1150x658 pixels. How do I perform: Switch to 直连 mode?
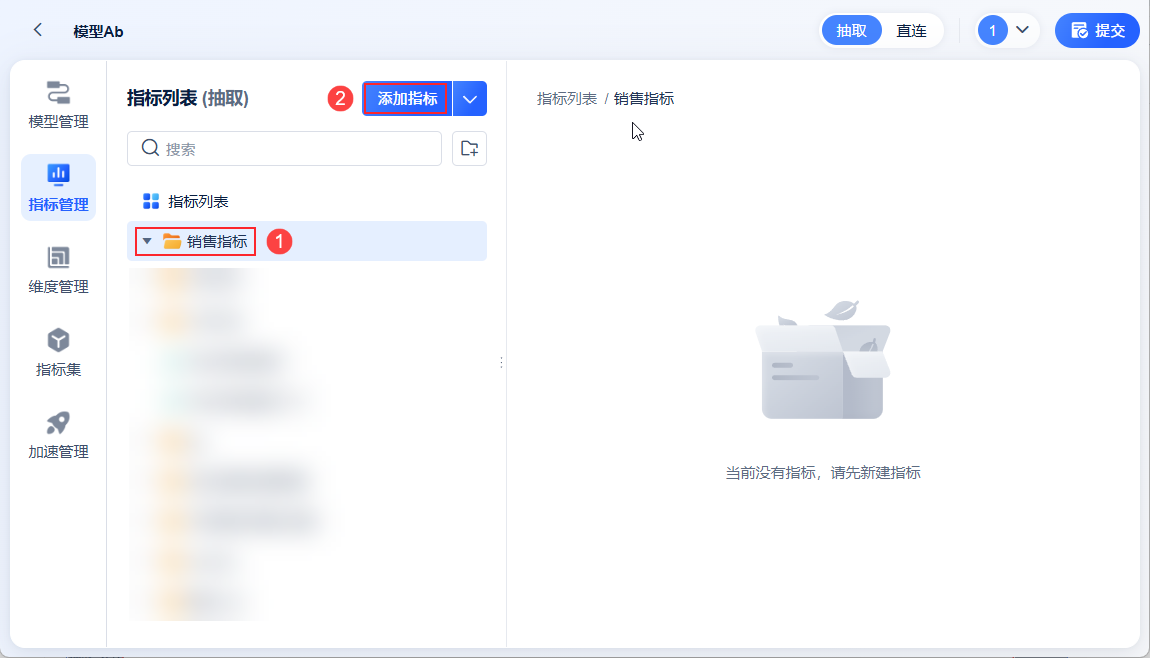(912, 31)
